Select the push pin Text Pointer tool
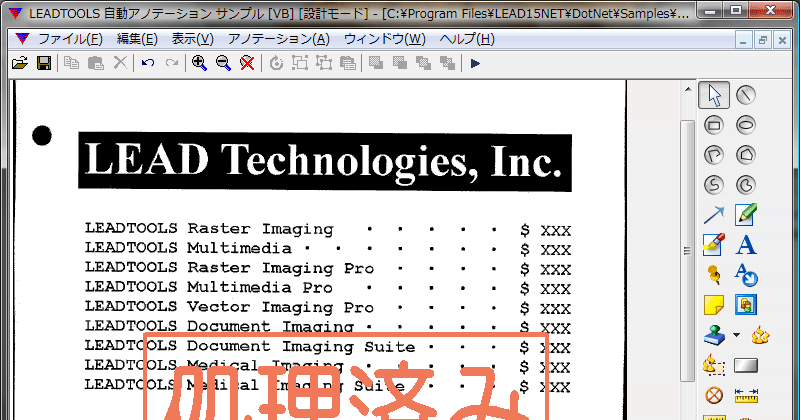This screenshot has width=800, height=420. coord(714,275)
